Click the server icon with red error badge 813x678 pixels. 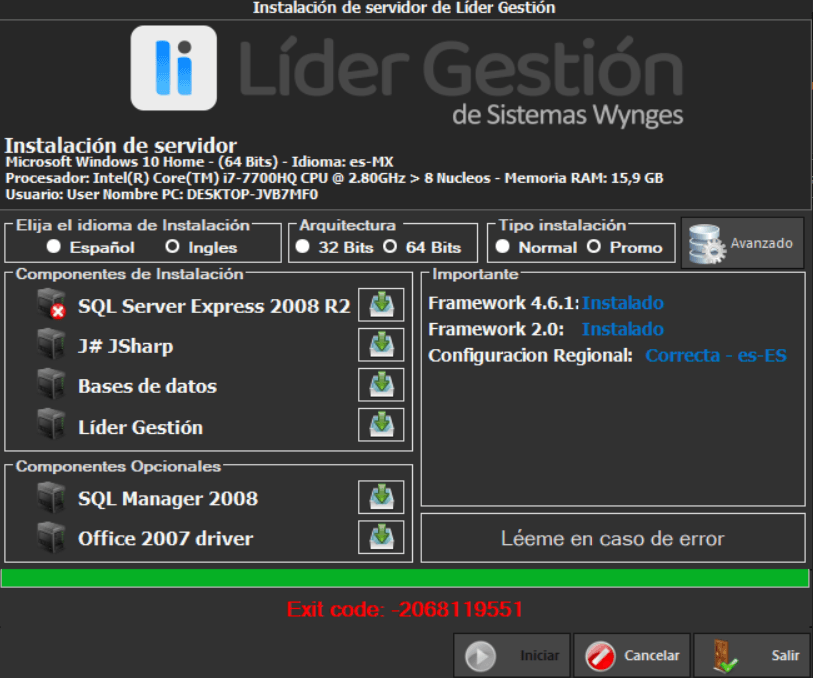(51, 305)
